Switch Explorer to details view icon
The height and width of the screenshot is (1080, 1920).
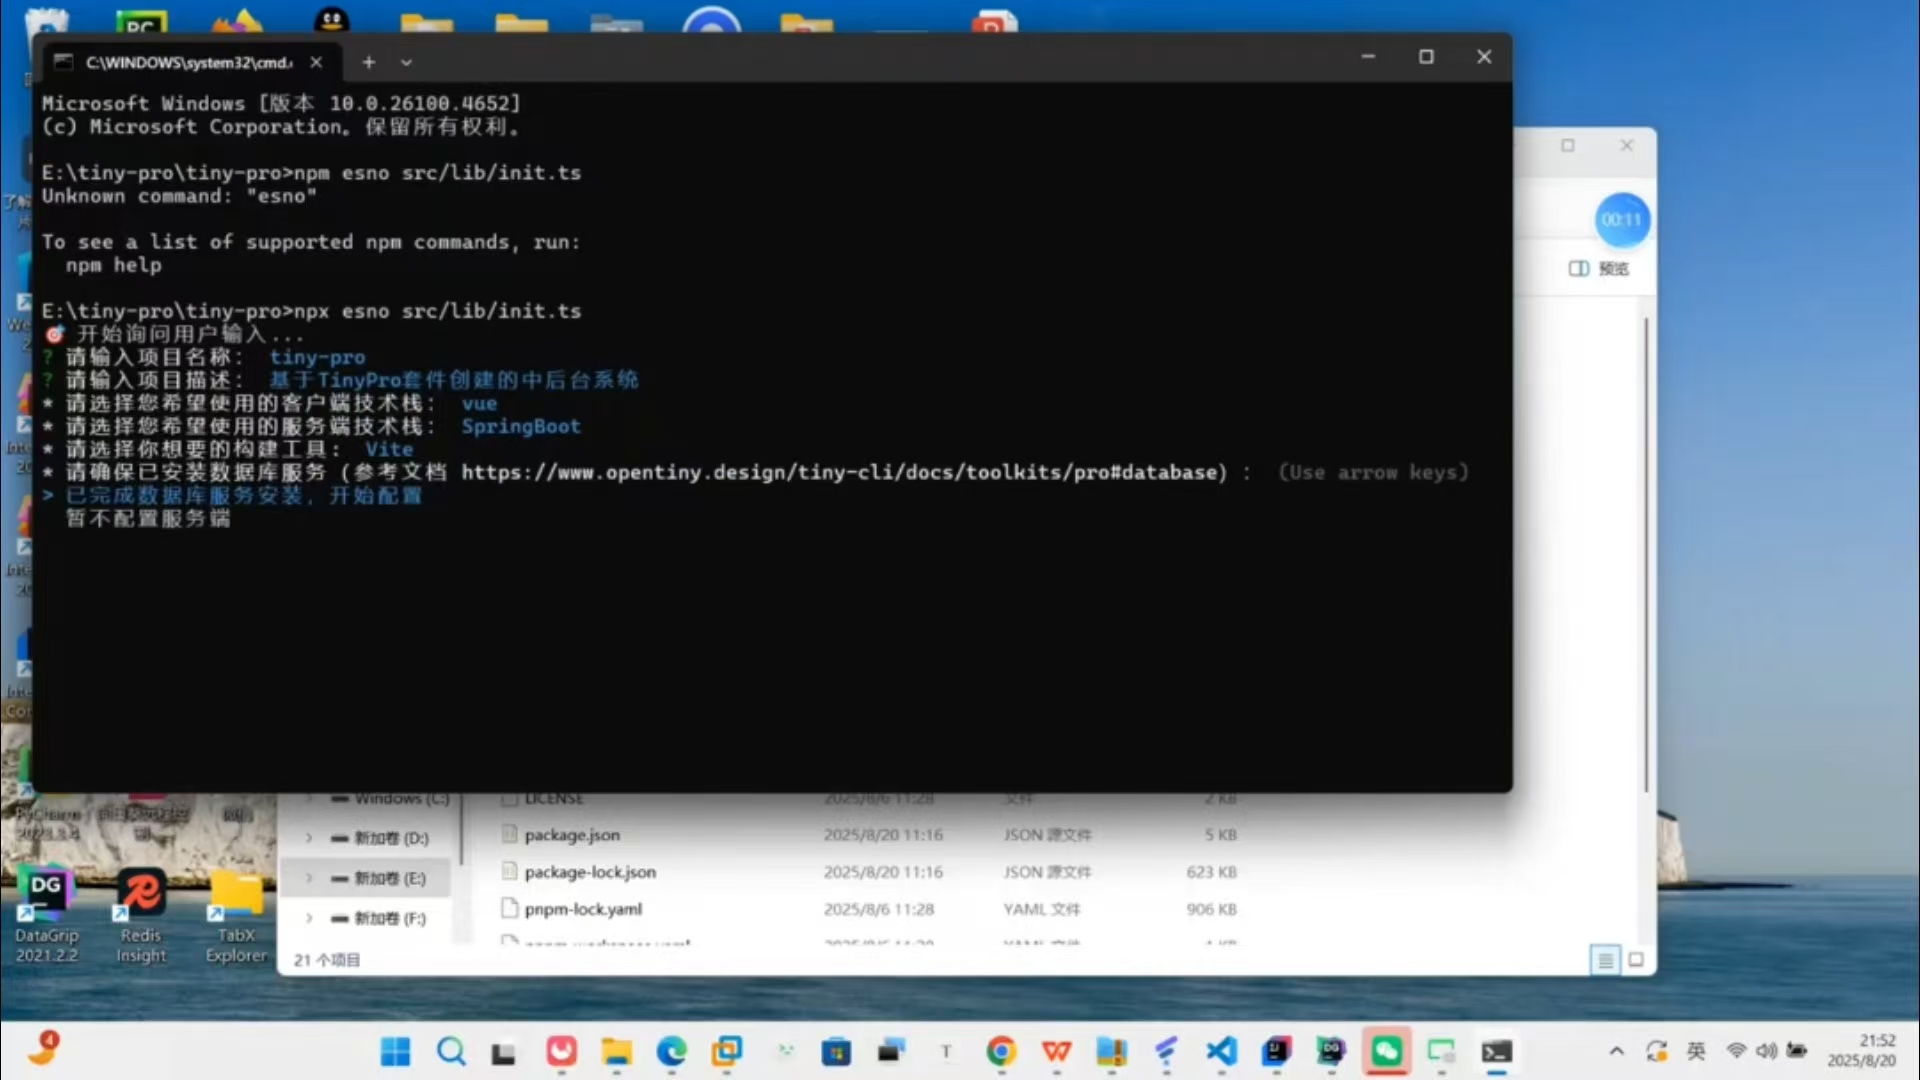[1605, 960]
